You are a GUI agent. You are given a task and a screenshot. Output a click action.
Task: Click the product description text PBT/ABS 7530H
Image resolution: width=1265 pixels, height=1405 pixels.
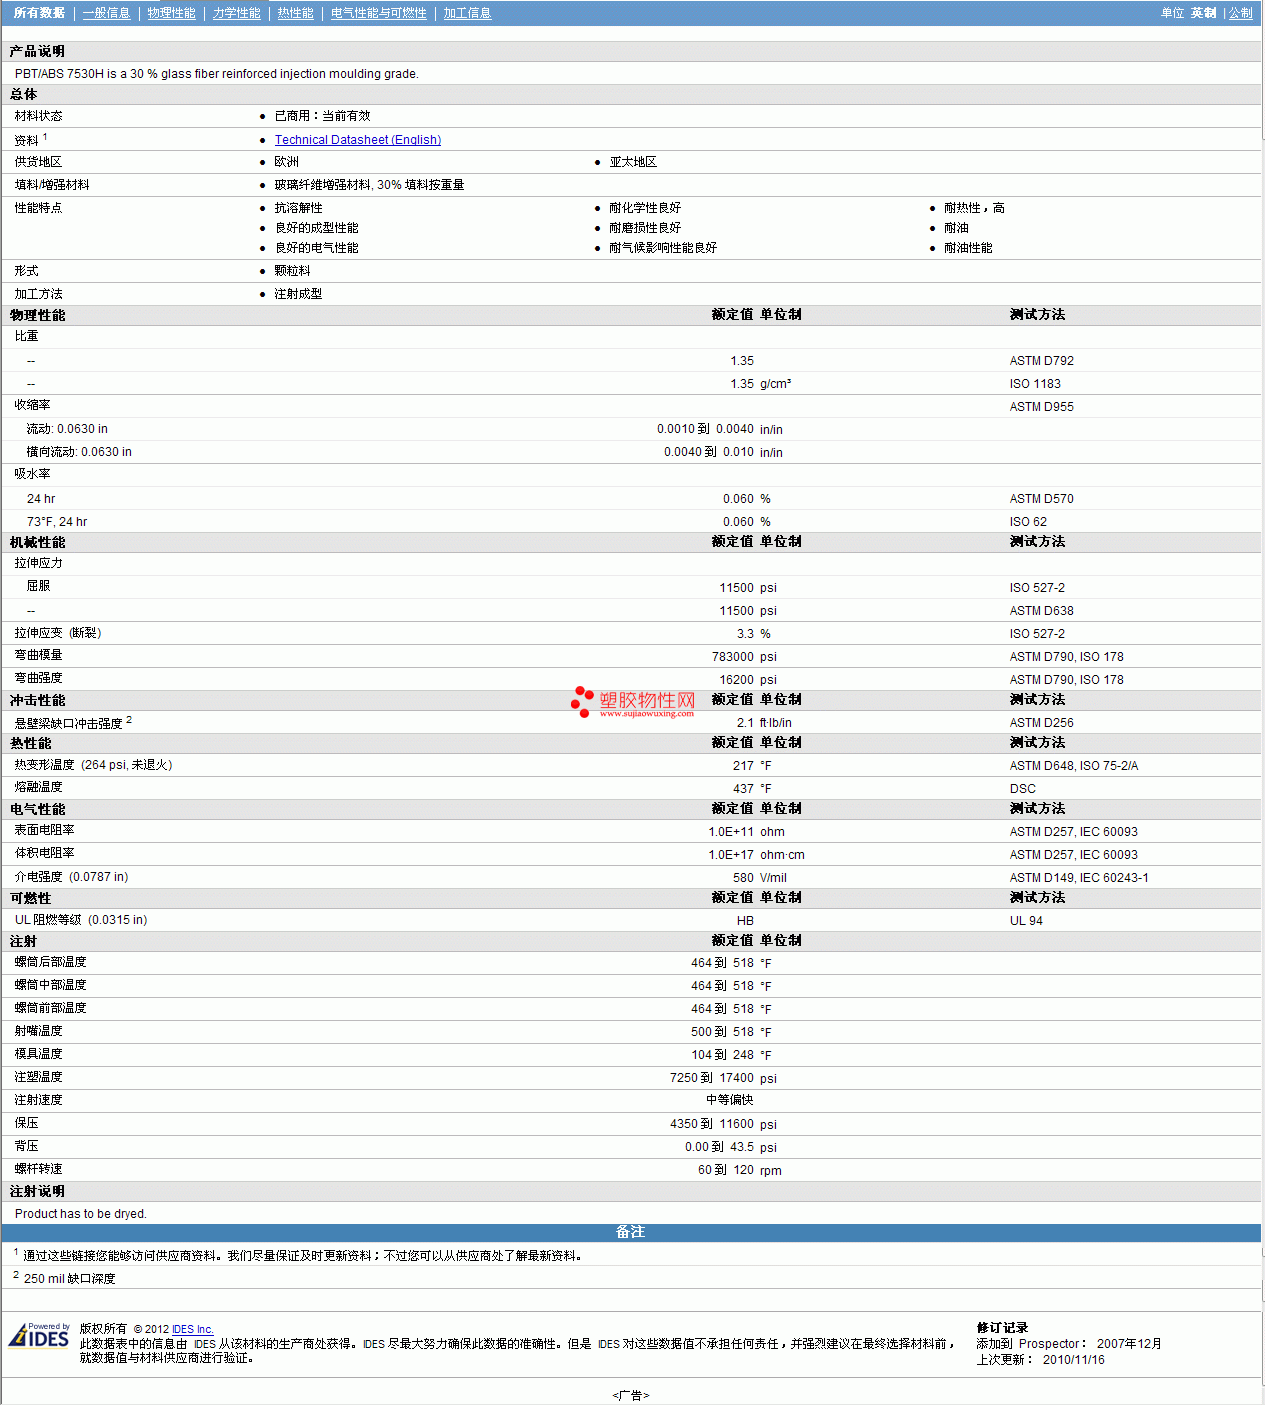[x=217, y=74]
